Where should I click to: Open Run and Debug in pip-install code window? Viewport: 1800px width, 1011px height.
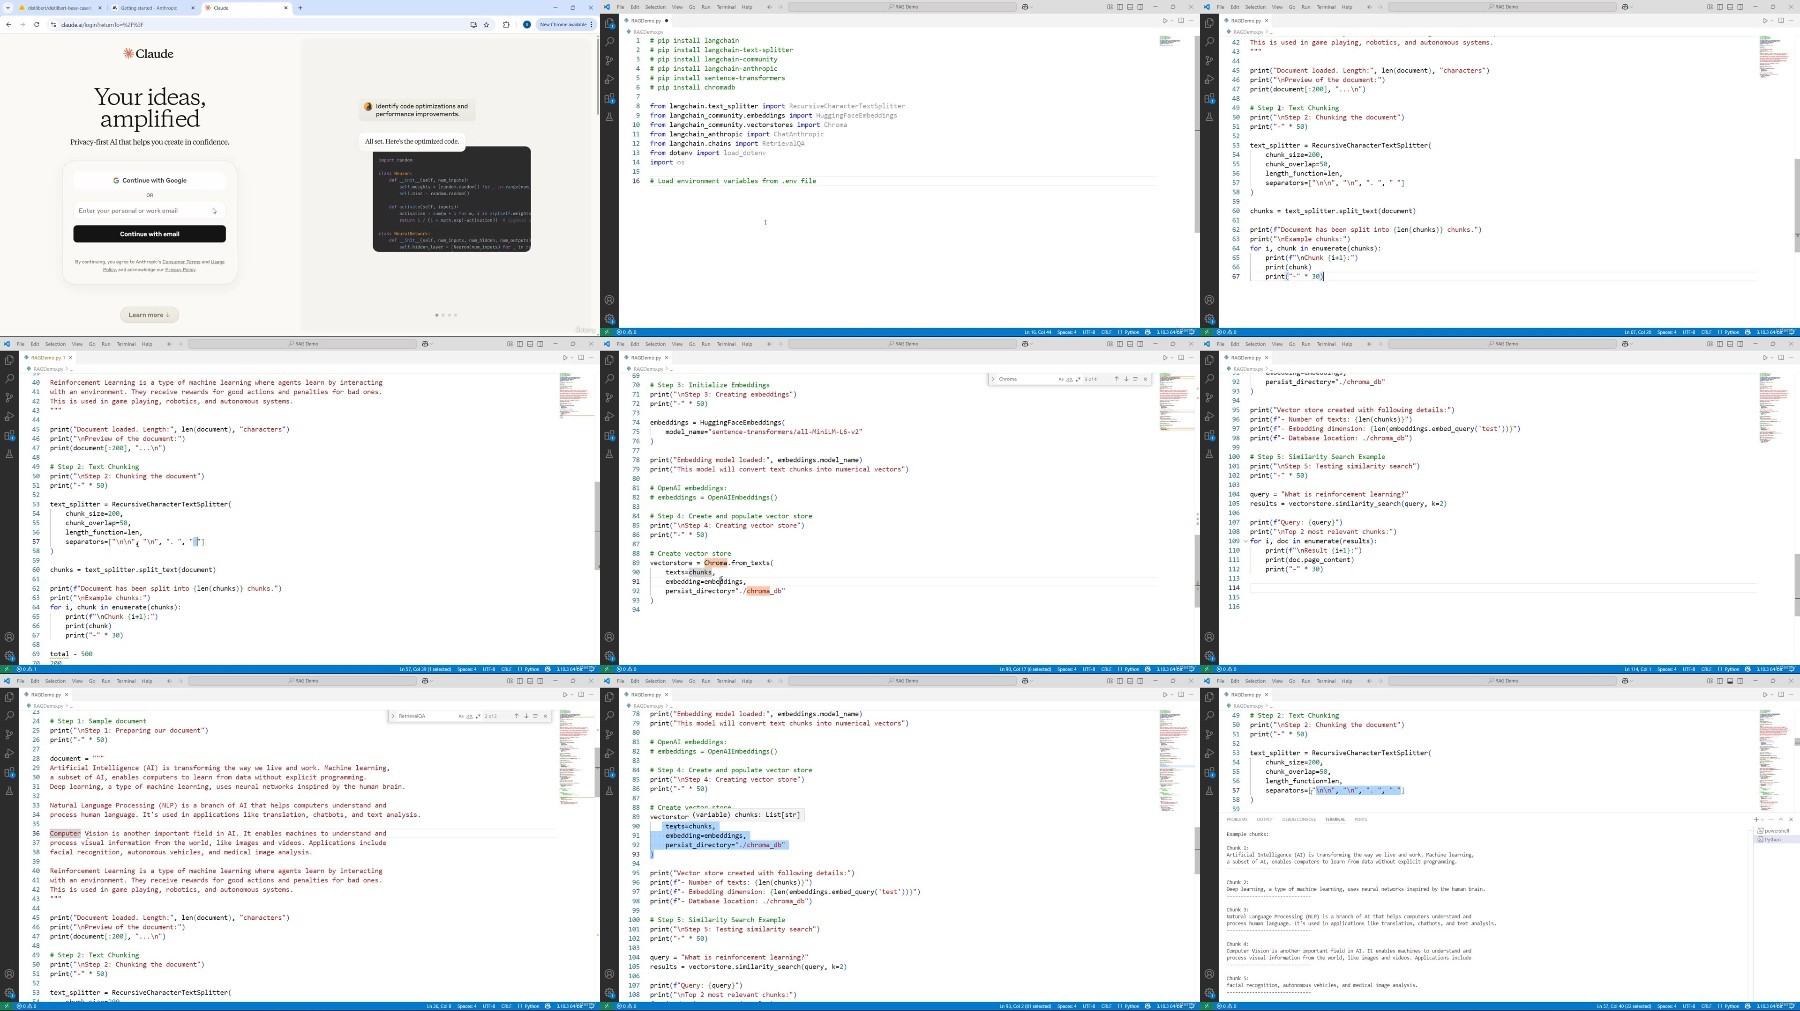(609, 79)
